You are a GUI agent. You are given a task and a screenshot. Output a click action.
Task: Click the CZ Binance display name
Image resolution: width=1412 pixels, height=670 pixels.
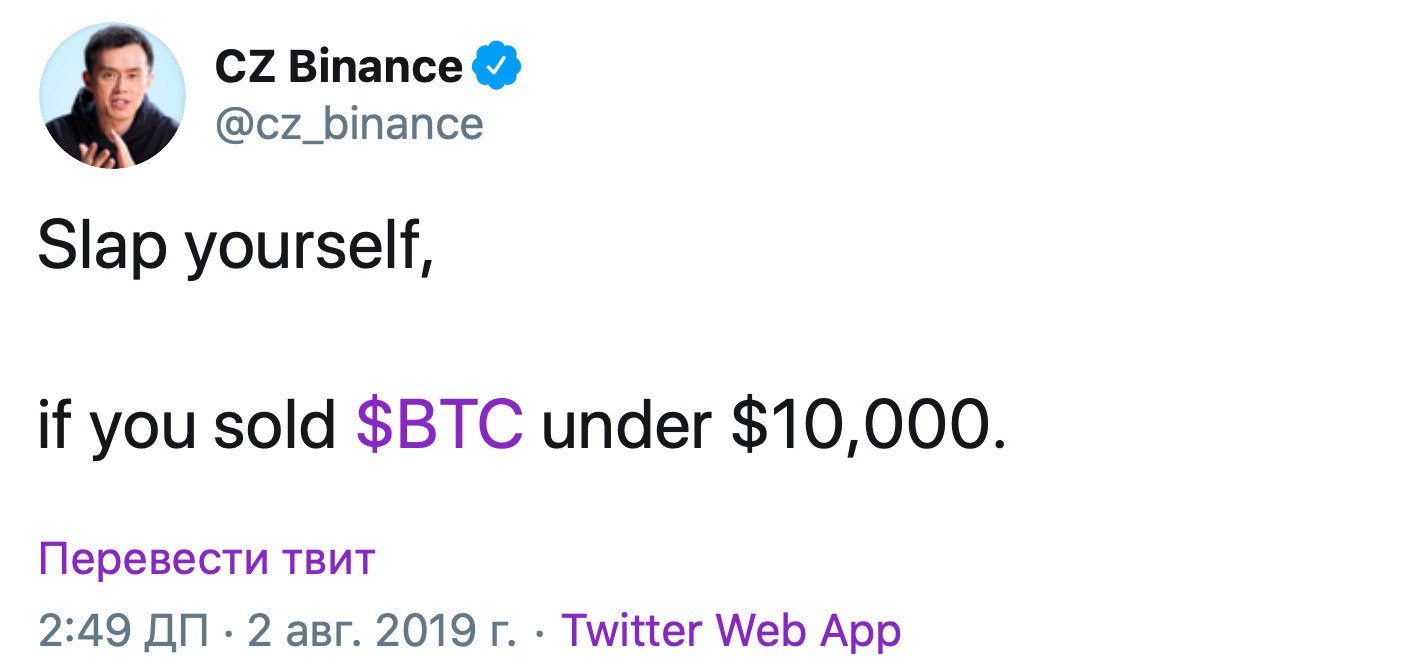pos(338,67)
